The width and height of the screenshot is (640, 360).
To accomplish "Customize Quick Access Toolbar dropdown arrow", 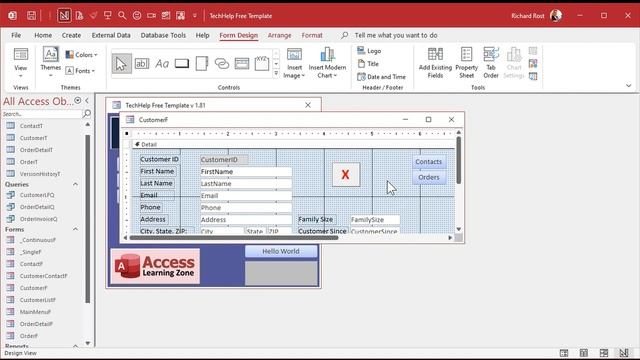I will 195,16.
